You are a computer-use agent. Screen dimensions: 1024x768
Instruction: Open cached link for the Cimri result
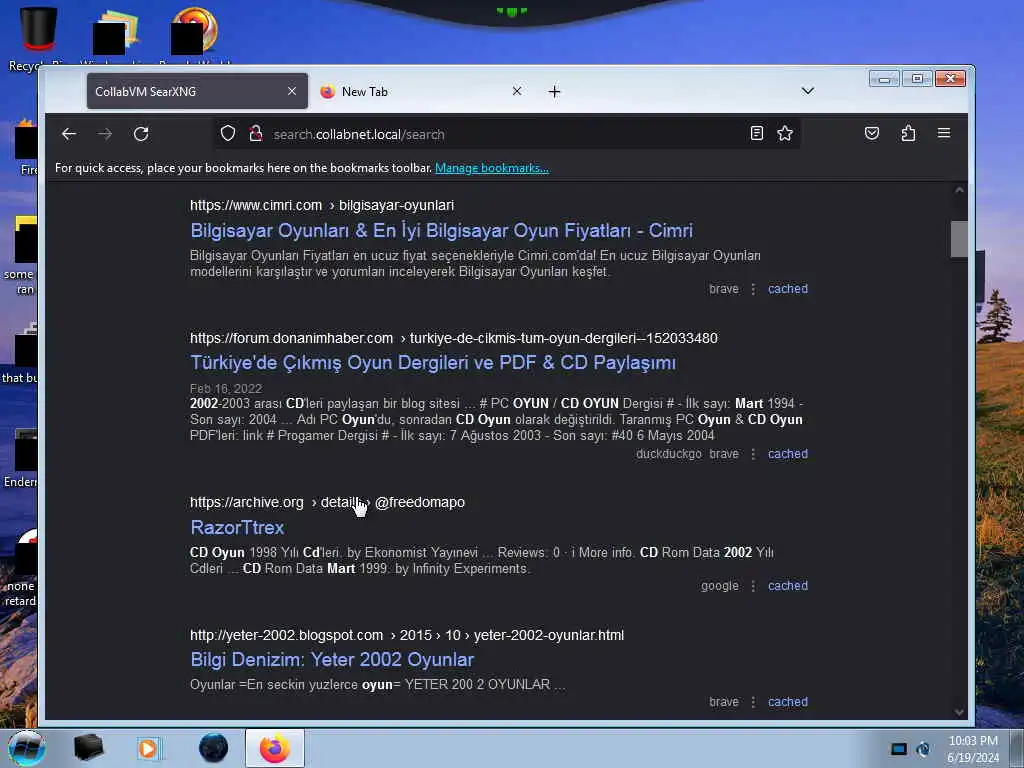click(788, 289)
